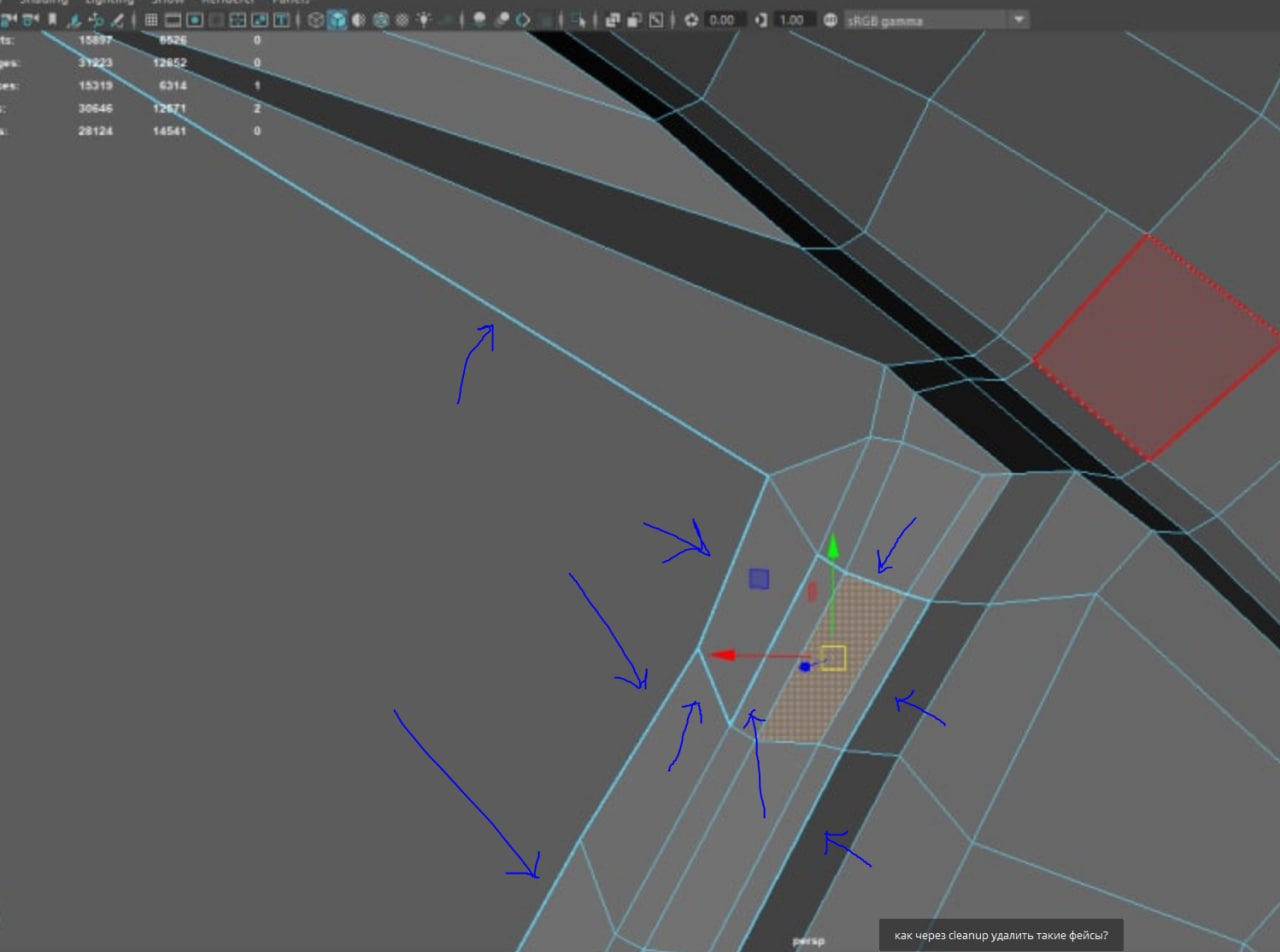This screenshot has width=1280, height=952.
Task: Click HUD value 12671
Action: coord(169,108)
